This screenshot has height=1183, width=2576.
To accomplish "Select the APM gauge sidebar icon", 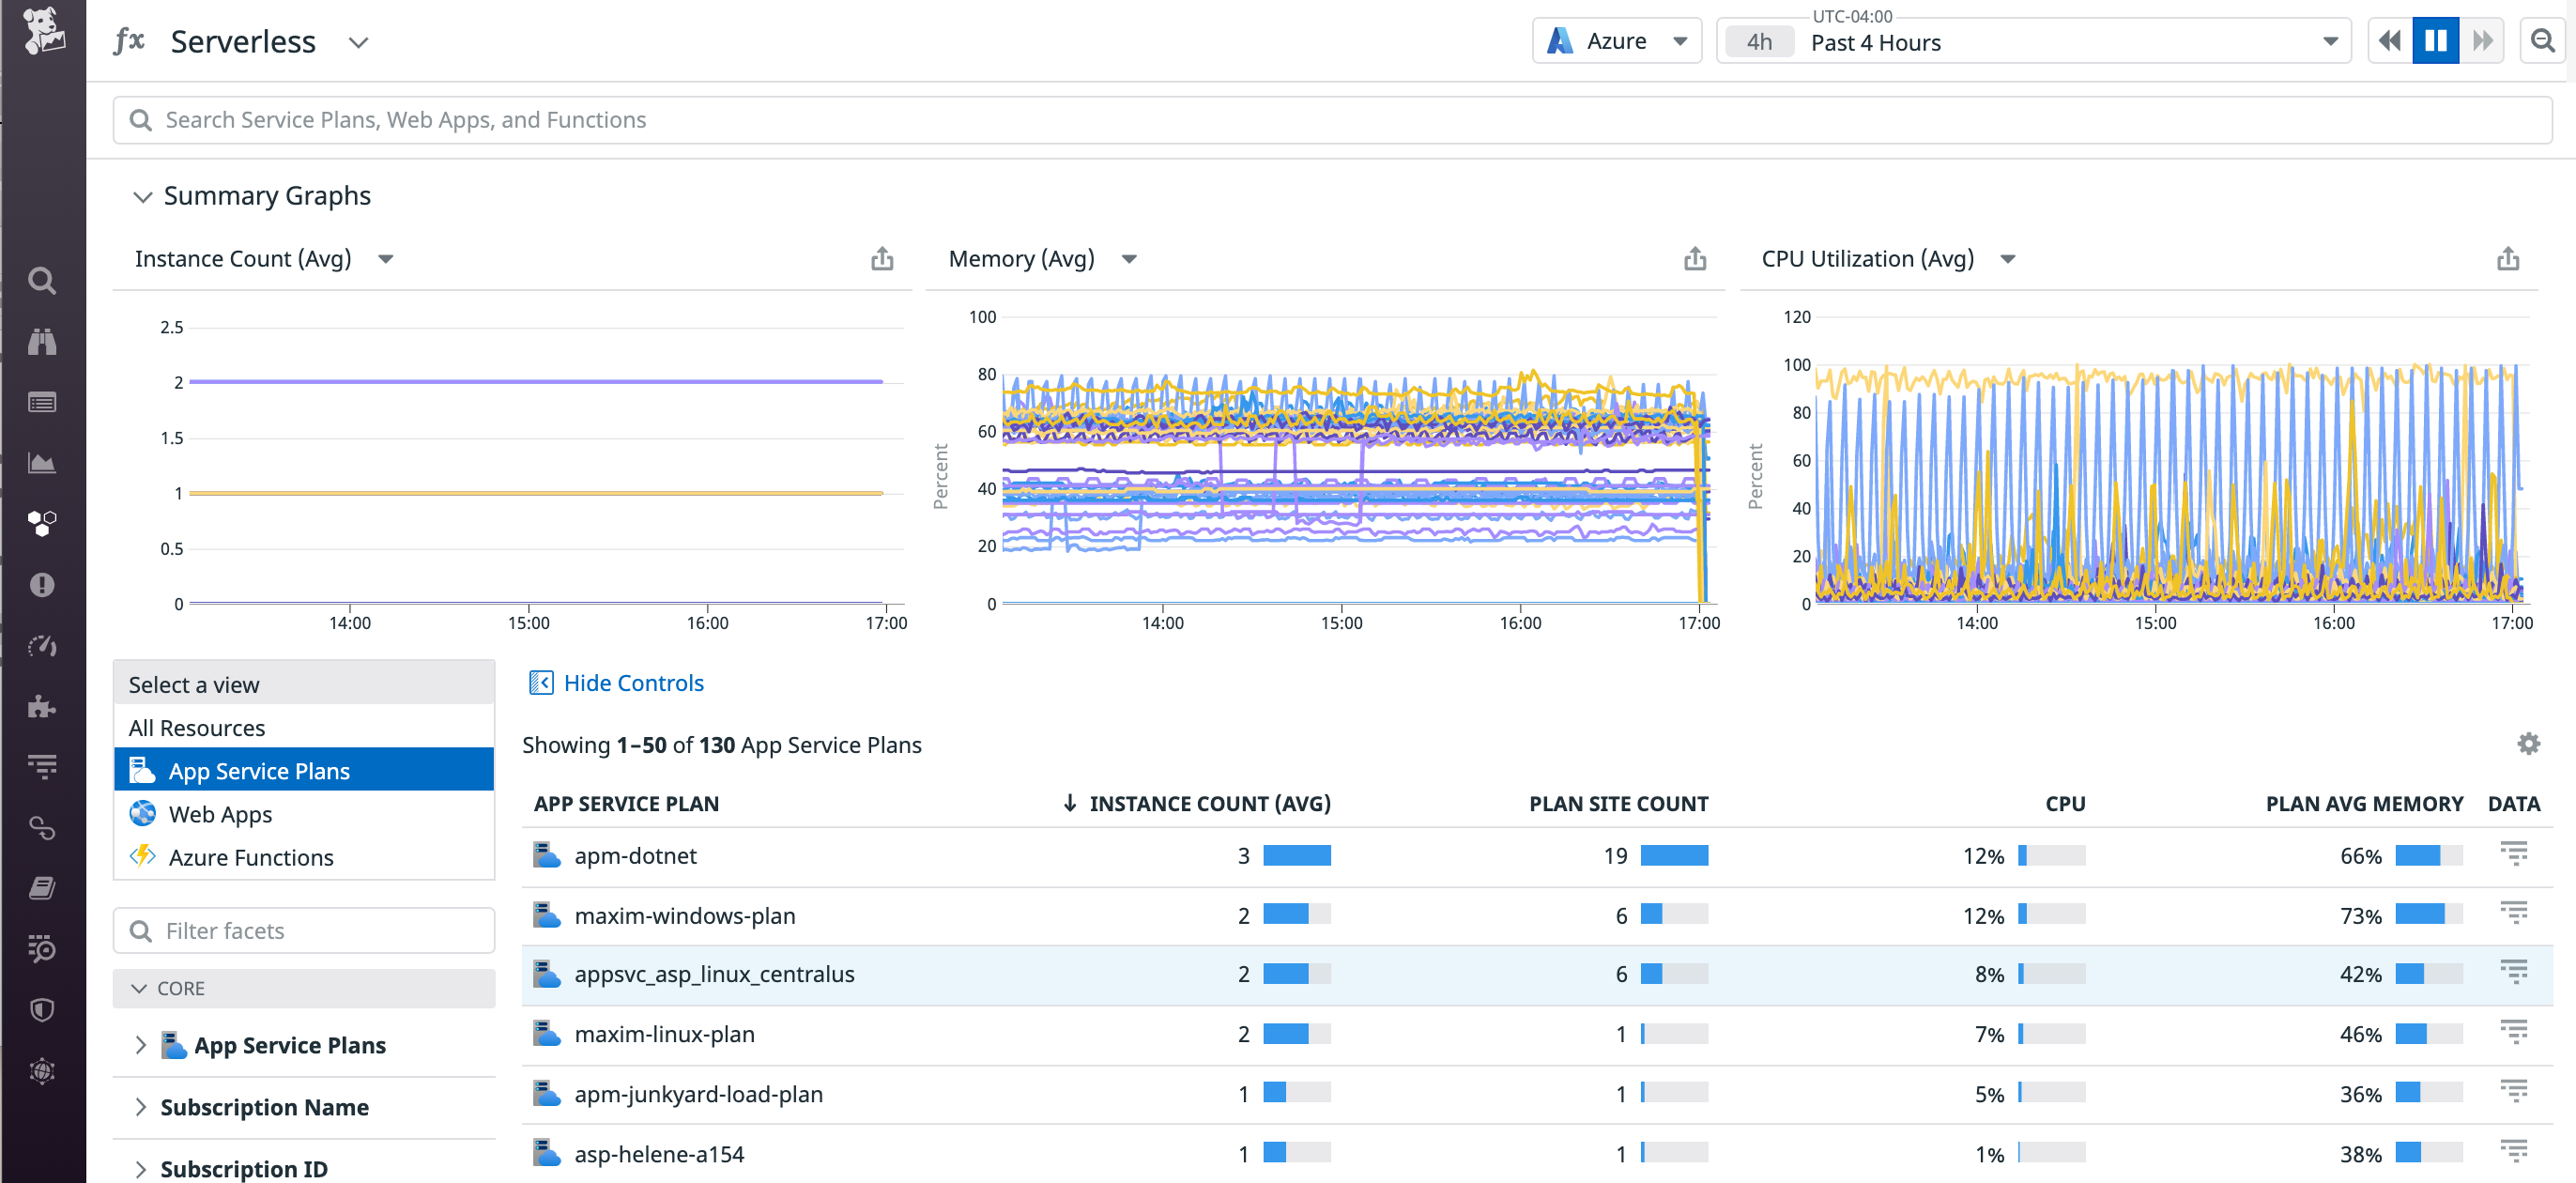I will 41,645.
